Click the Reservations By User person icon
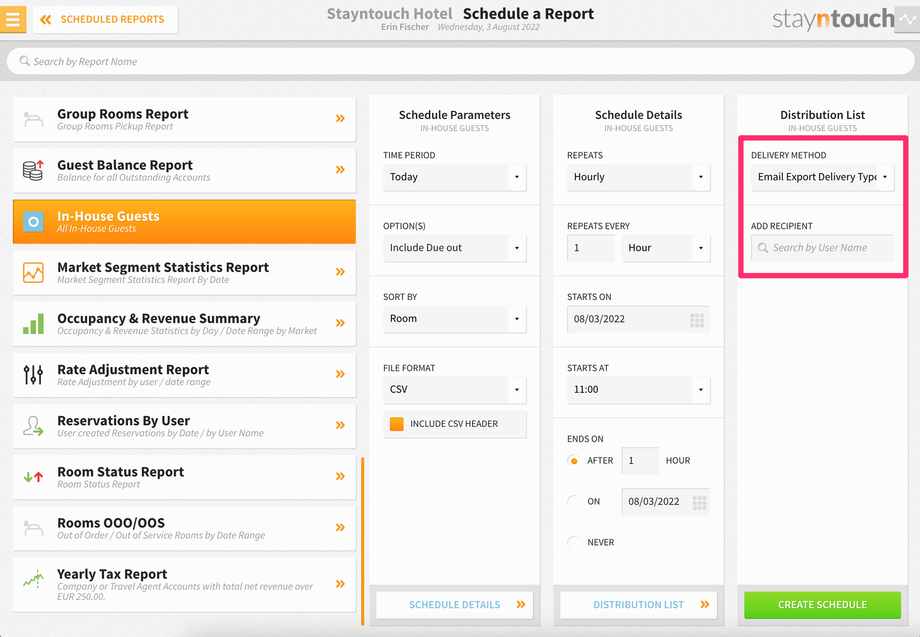 point(33,426)
